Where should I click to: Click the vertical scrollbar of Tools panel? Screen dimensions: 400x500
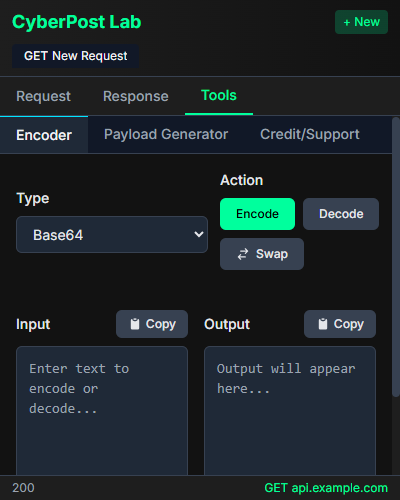[396, 257]
